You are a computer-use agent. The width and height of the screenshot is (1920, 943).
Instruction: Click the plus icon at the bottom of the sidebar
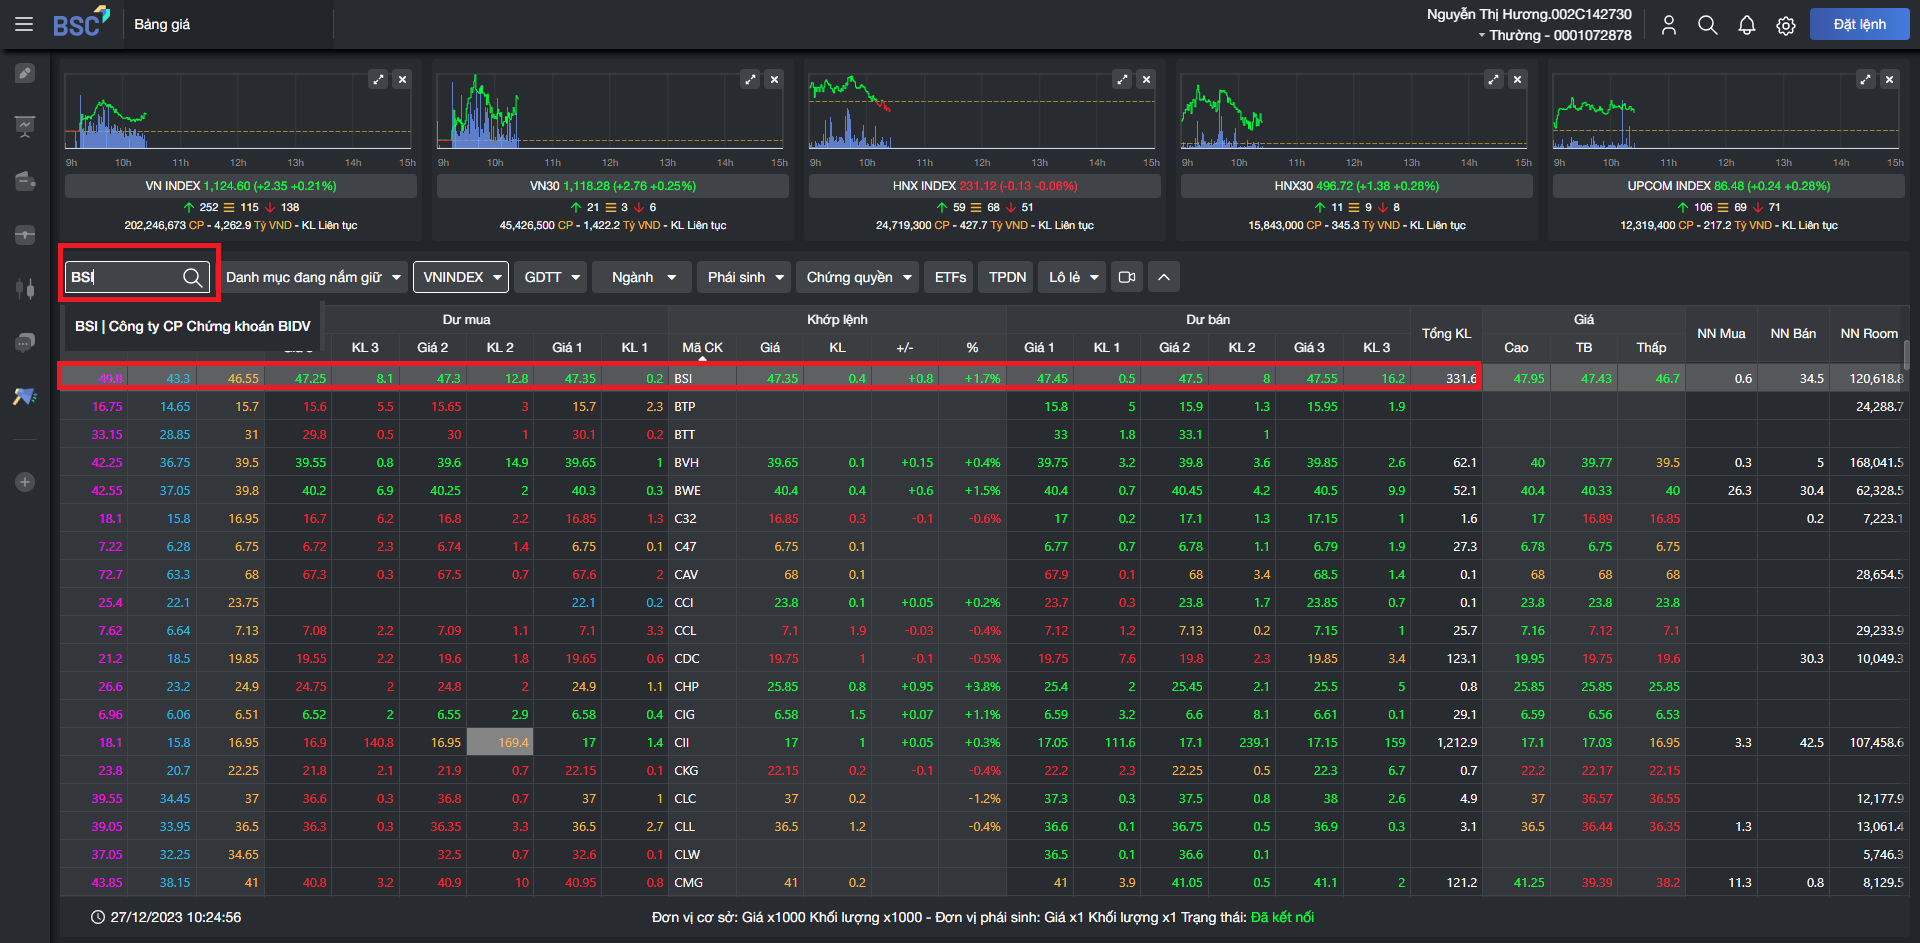coord(25,481)
